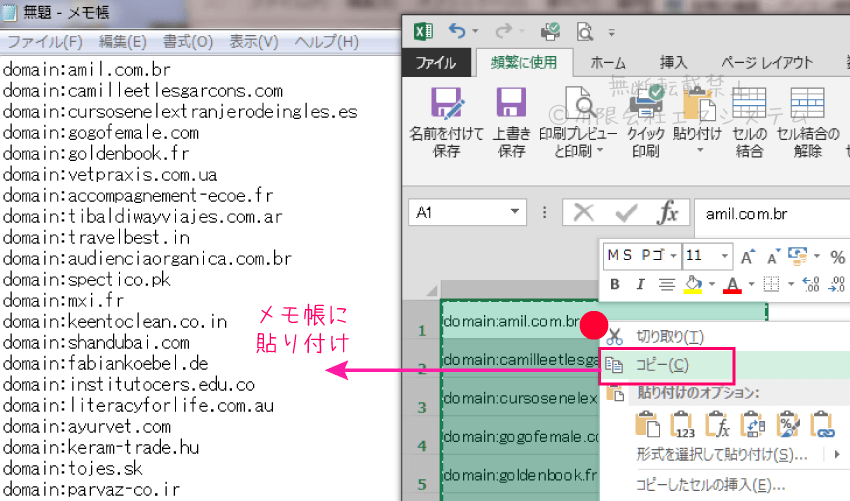The height and width of the screenshot is (501, 850).
Task: Choose the Paste Formatting option
Action: (x=788, y=425)
